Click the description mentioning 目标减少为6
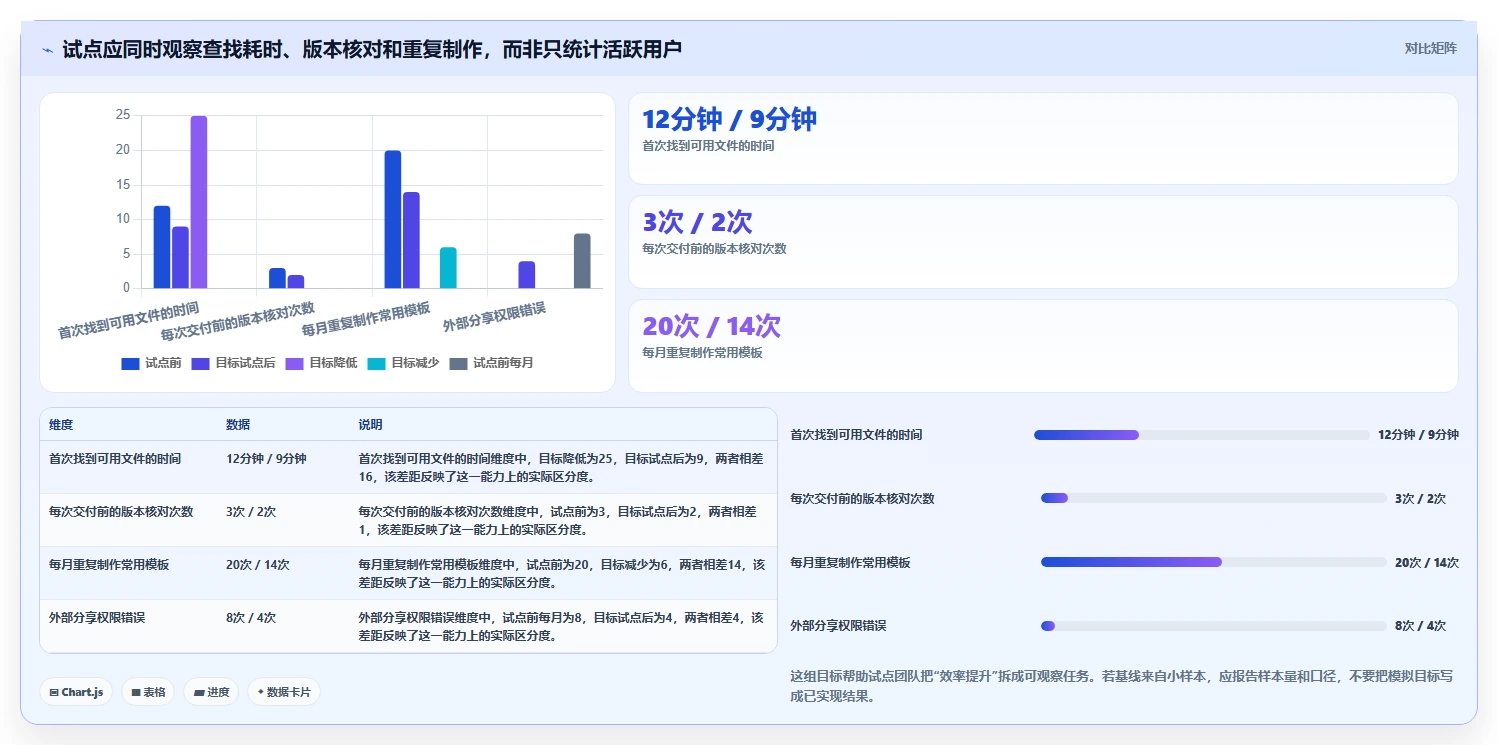Screen dimensions: 1498x745 coord(561,573)
